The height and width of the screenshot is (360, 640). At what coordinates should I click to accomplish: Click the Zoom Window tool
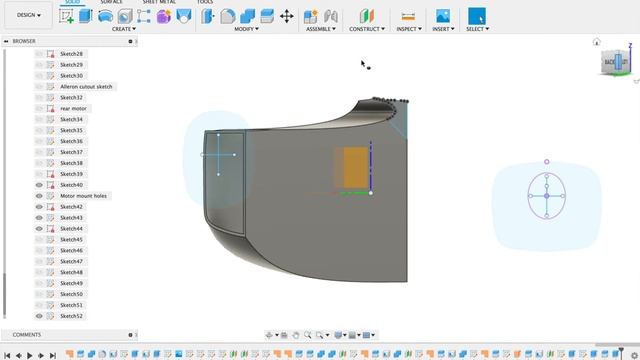coord(320,335)
